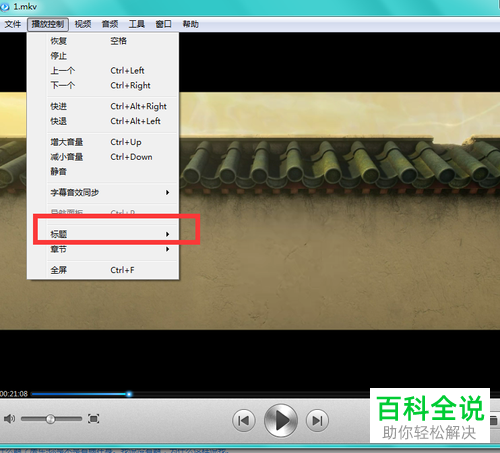Open the 文件 menu
The width and height of the screenshot is (500, 453).
click(x=13, y=24)
